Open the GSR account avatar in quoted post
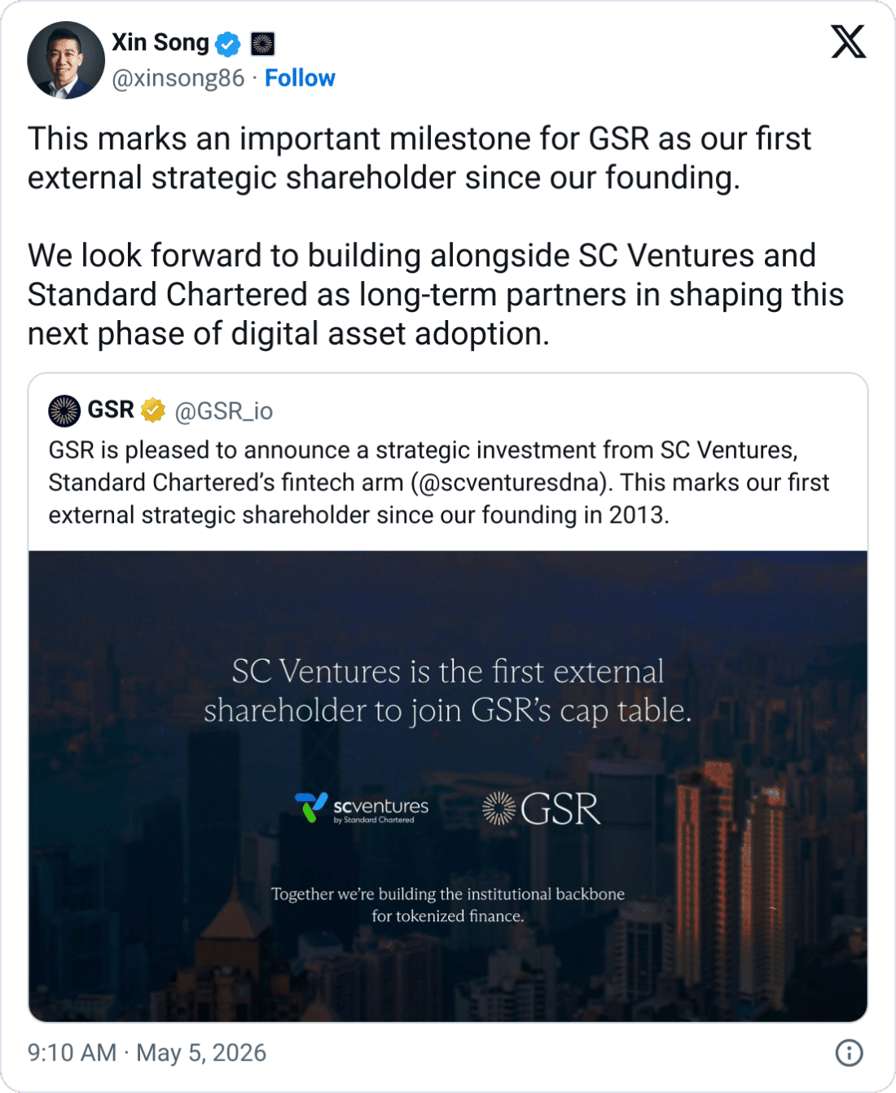The width and height of the screenshot is (896, 1093). (64, 411)
